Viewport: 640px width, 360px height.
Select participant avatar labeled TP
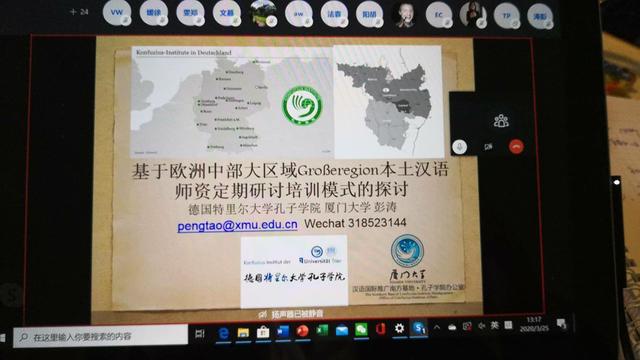pyautogui.click(x=507, y=16)
